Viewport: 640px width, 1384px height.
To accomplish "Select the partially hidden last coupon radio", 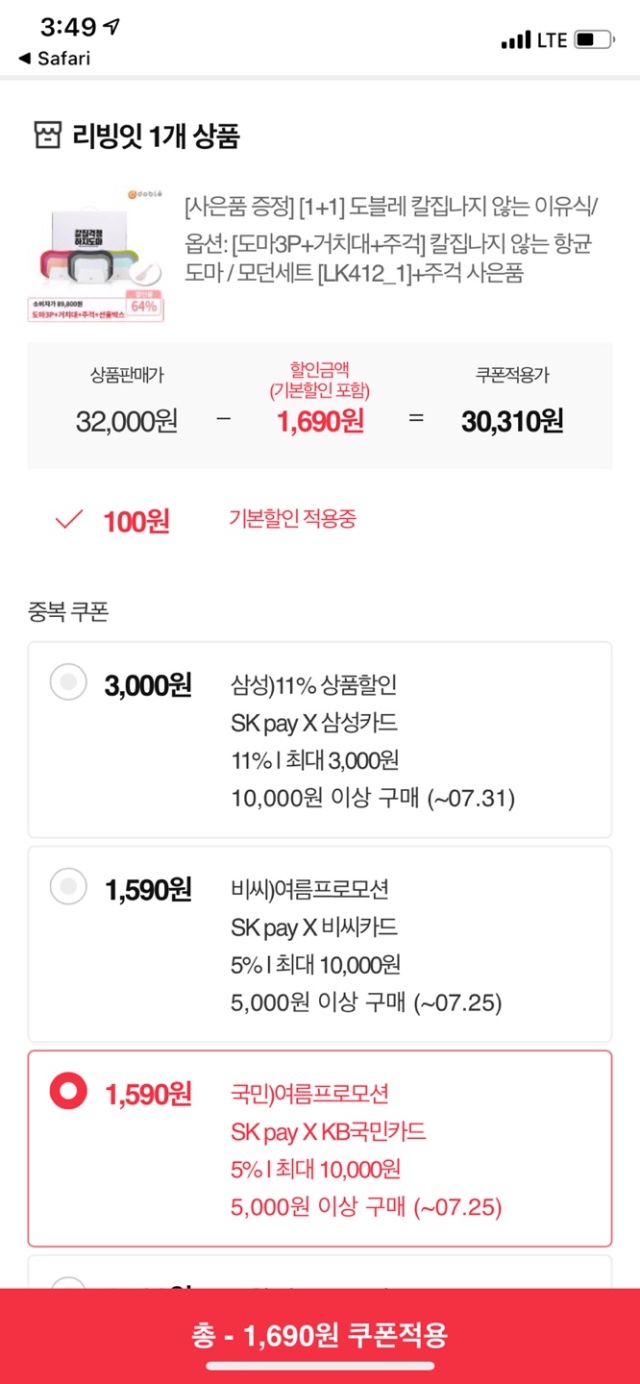I will [x=69, y=1282].
